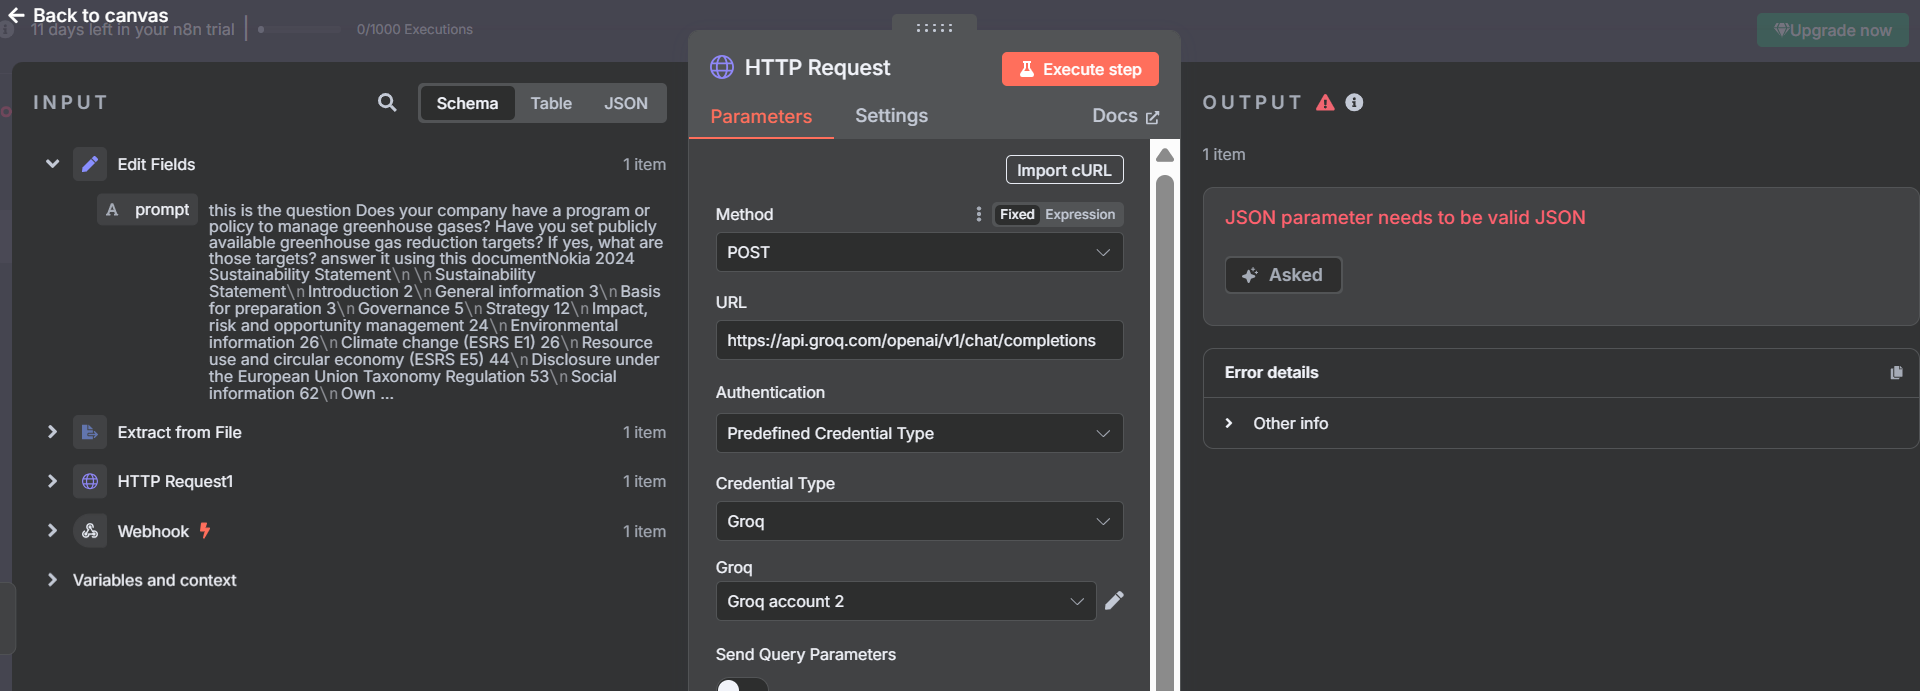Click the Webhook node icon
1920x691 pixels.
tap(90, 531)
